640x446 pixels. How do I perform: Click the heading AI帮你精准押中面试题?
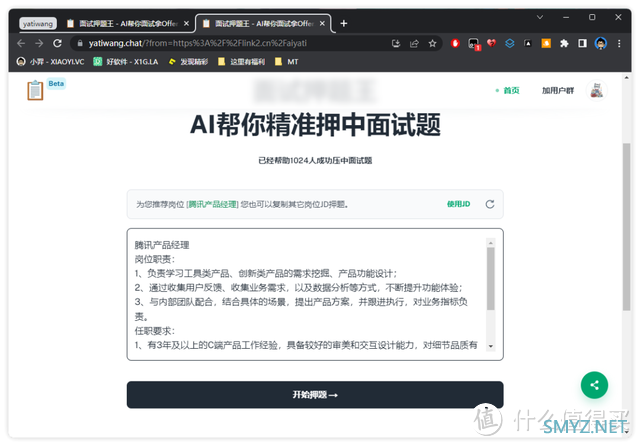click(x=315, y=125)
